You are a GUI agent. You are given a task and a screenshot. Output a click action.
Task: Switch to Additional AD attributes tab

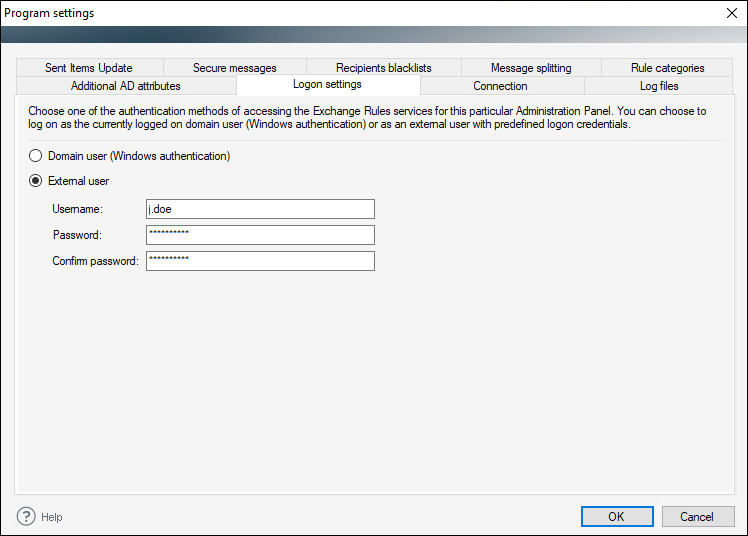click(x=126, y=86)
